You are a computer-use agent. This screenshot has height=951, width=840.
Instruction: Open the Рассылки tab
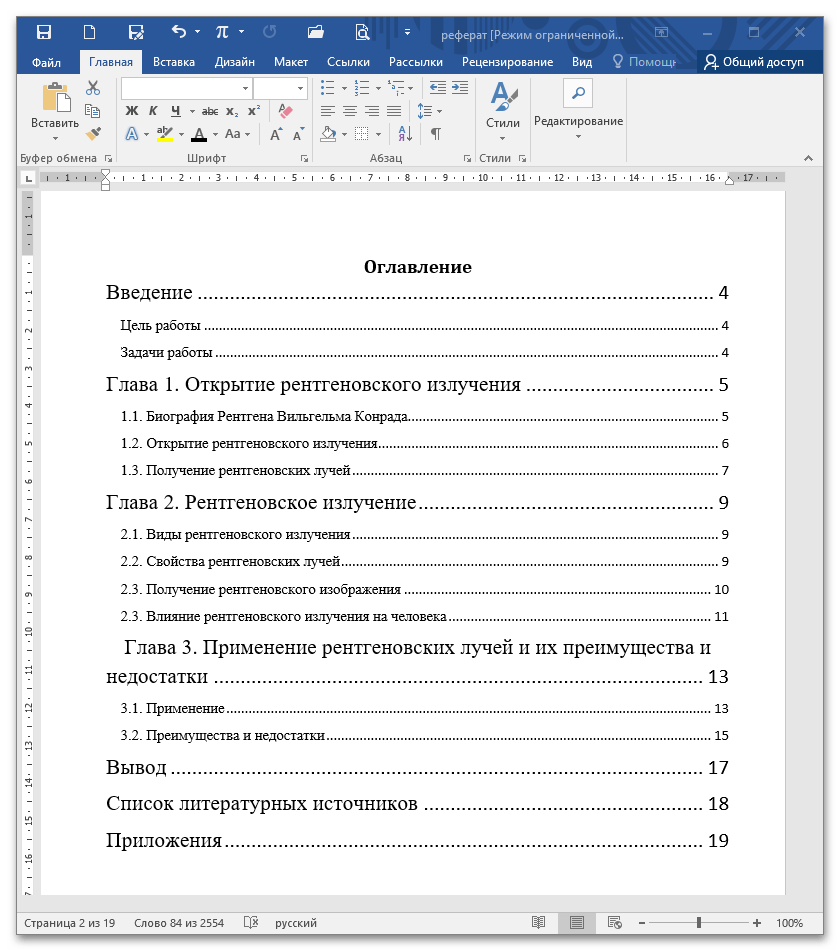[x=415, y=62]
